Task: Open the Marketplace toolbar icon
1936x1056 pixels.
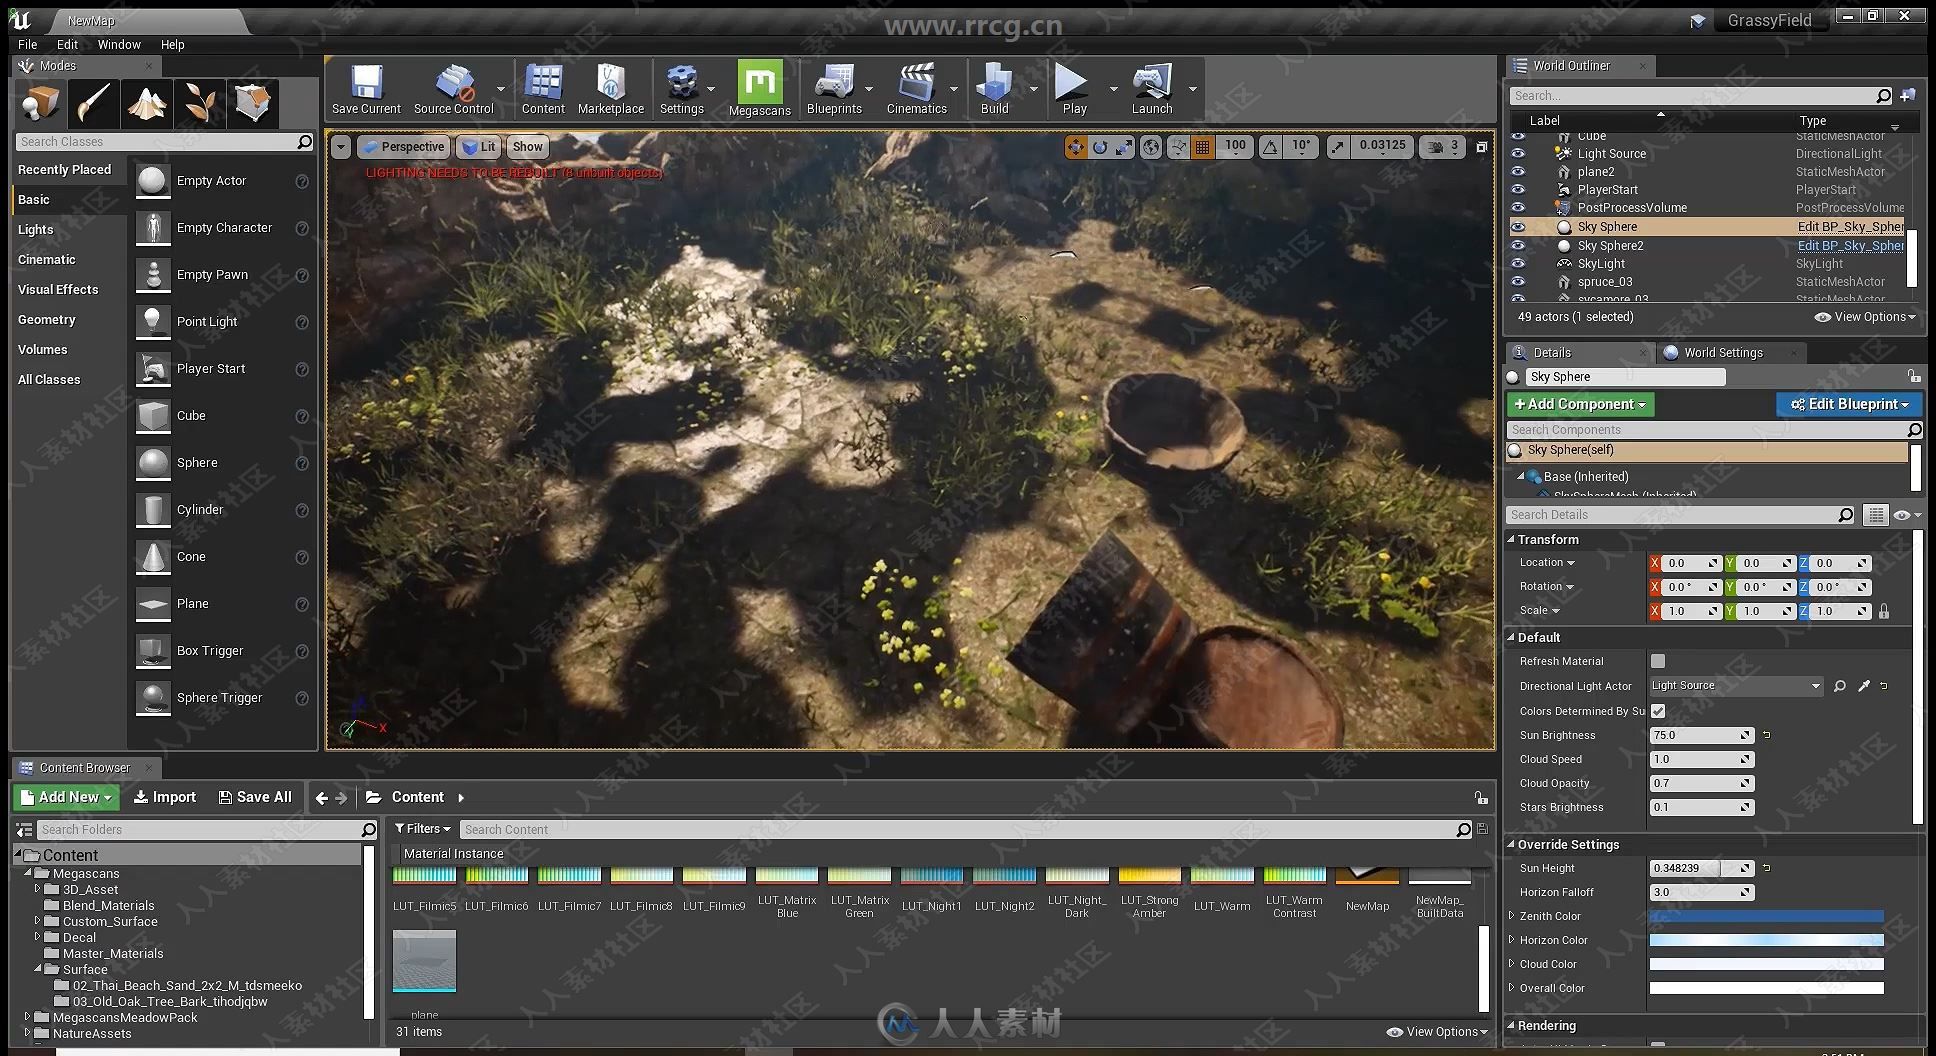Action: click(x=611, y=89)
